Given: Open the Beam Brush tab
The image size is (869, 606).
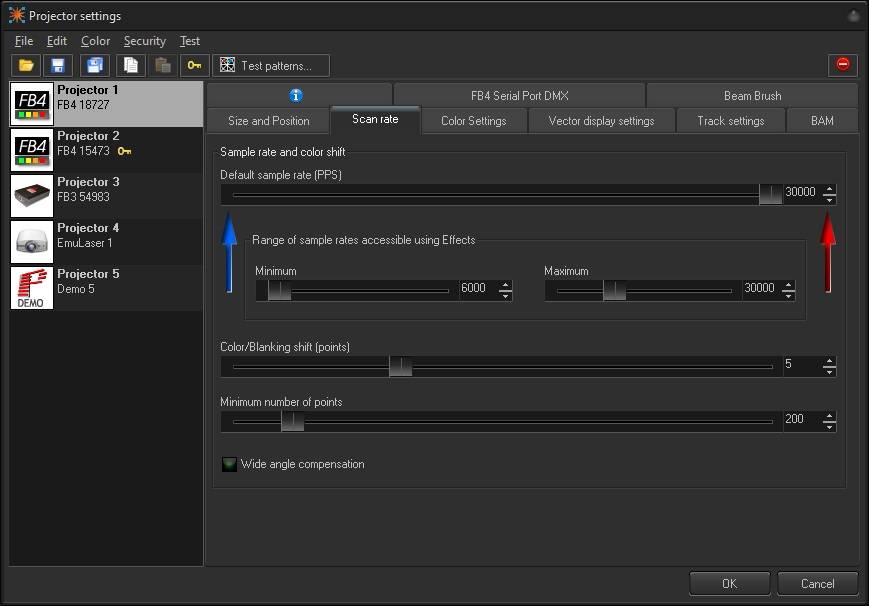Looking at the screenshot, I should coord(752,95).
